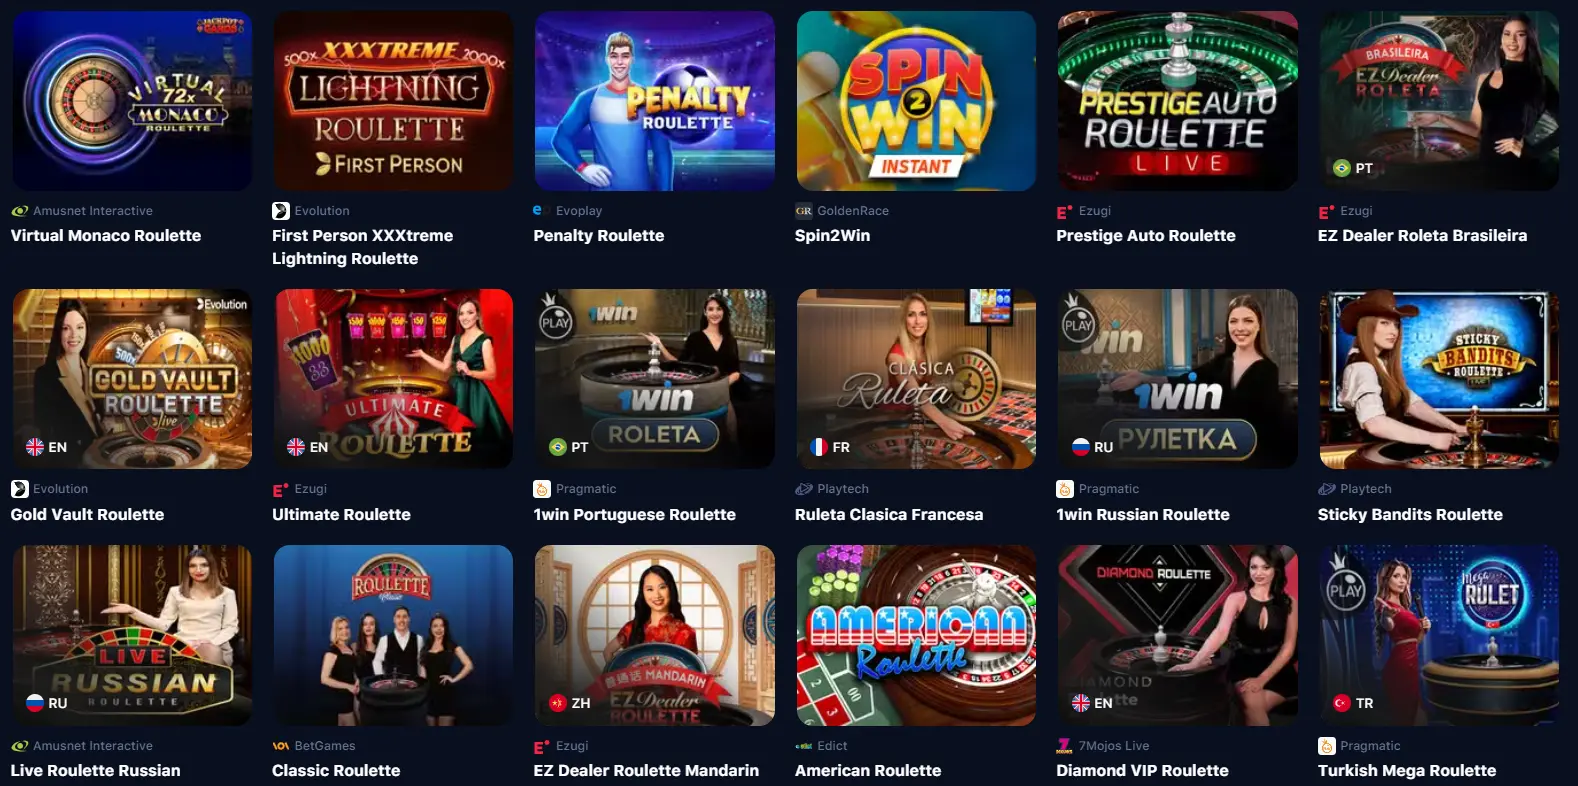The width and height of the screenshot is (1578, 786).
Task: Click the Edict provider icon
Action: pos(803,746)
